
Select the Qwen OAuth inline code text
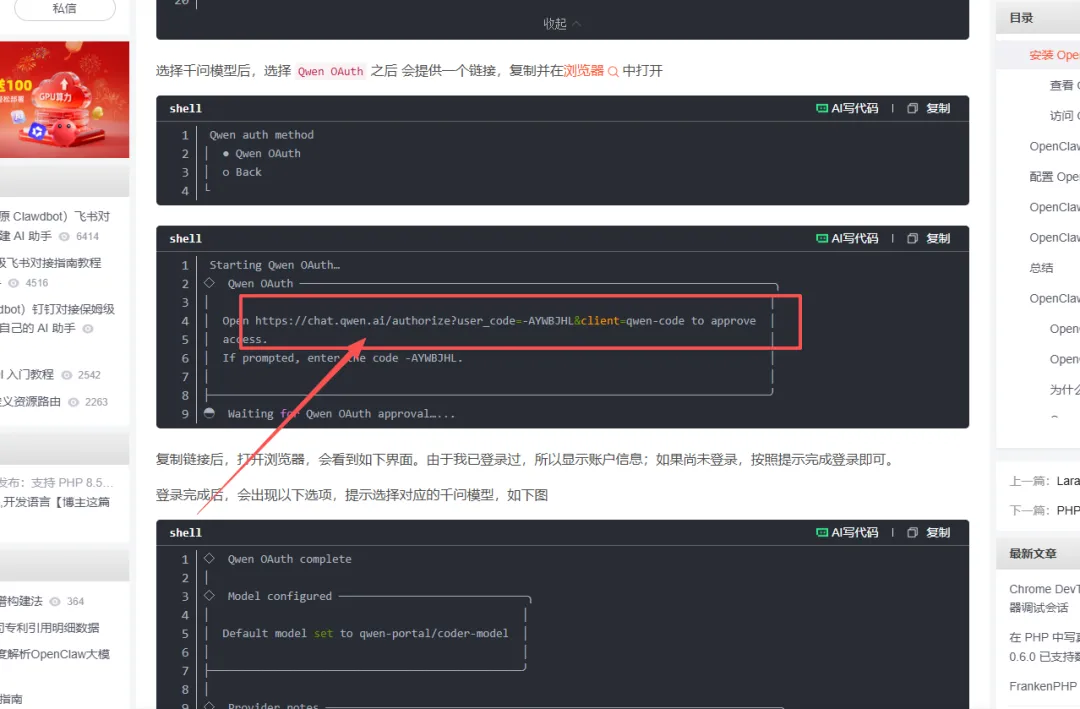tap(331, 72)
